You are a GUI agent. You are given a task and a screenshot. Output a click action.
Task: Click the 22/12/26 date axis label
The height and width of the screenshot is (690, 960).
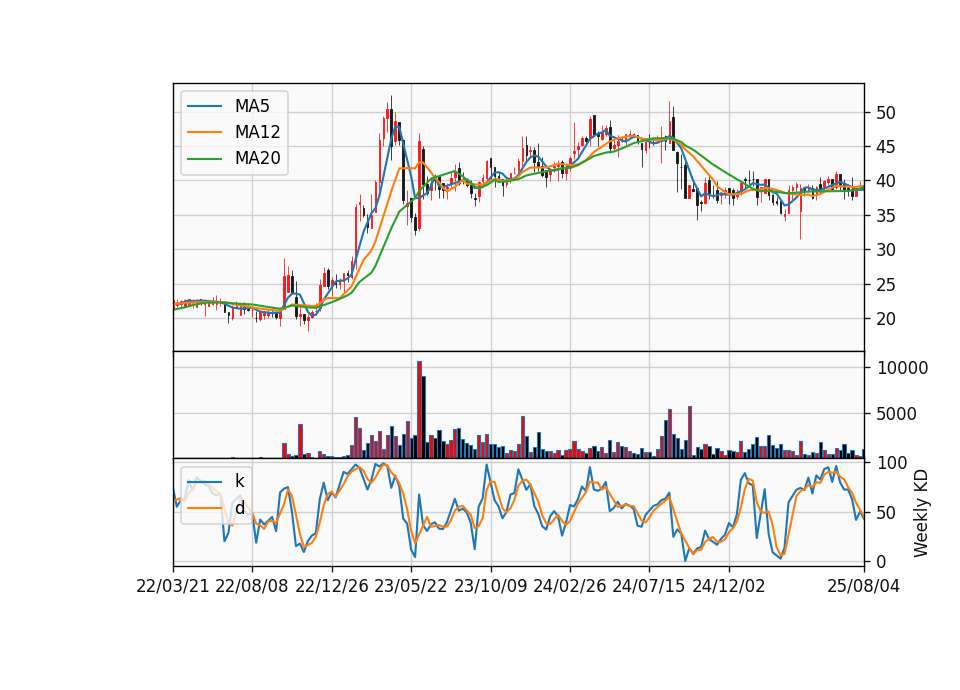pos(332,586)
